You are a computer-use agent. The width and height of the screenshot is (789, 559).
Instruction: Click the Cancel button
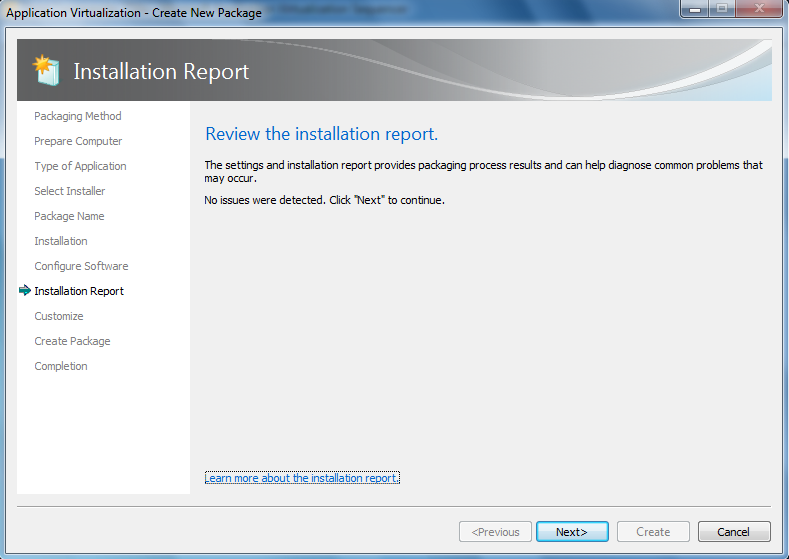coord(734,532)
